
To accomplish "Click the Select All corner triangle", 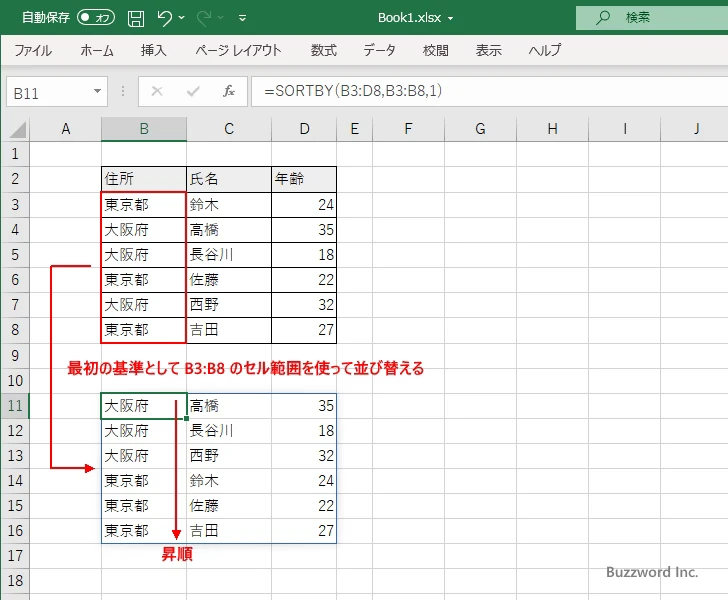I will pos(17,129).
